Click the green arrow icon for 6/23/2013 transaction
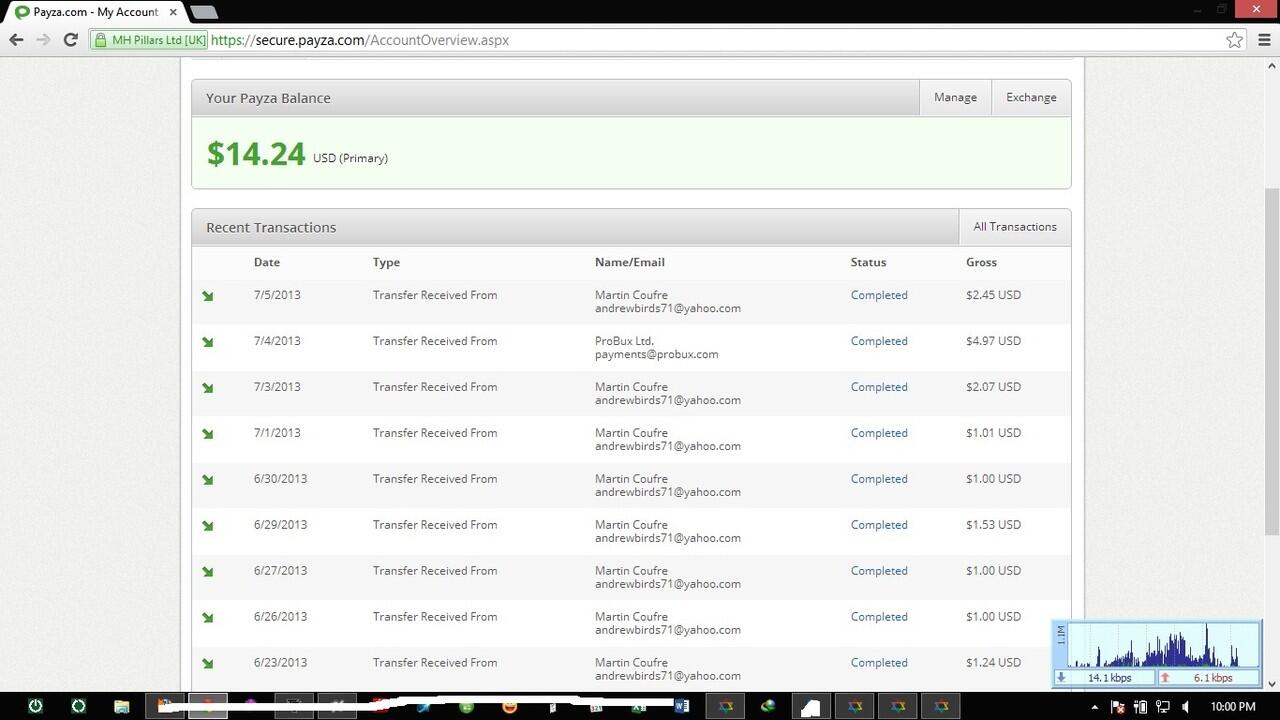Screen dimensions: 1280x720 pos(208,664)
